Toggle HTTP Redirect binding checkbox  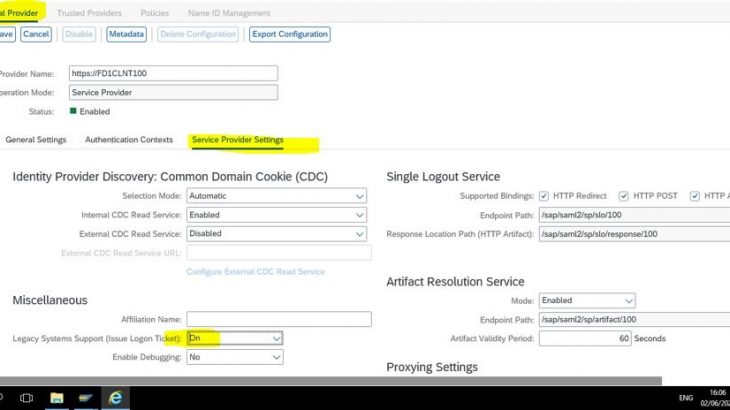pyautogui.click(x=544, y=196)
